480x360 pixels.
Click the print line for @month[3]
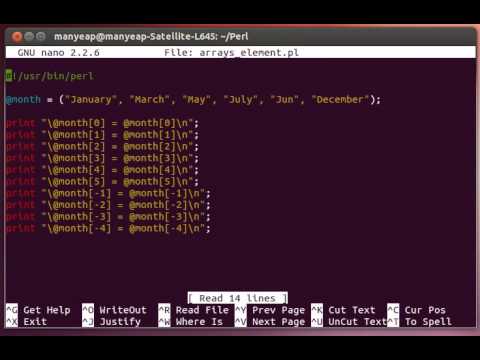tap(102, 158)
